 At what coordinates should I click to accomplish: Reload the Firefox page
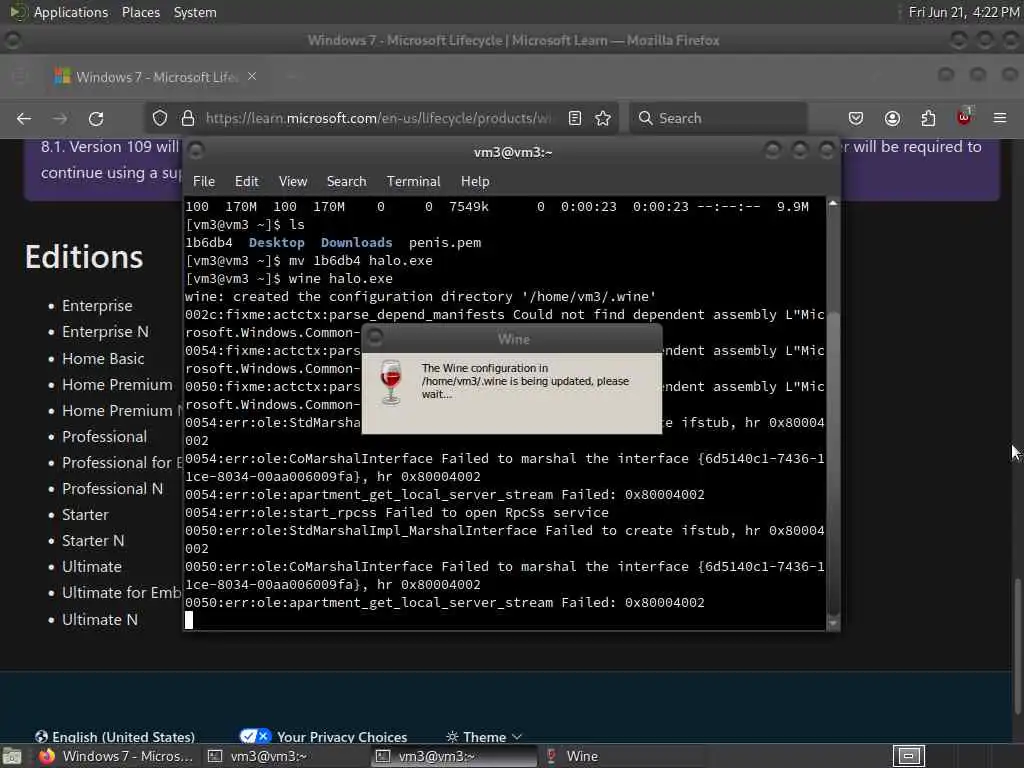click(x=96, y=118)
